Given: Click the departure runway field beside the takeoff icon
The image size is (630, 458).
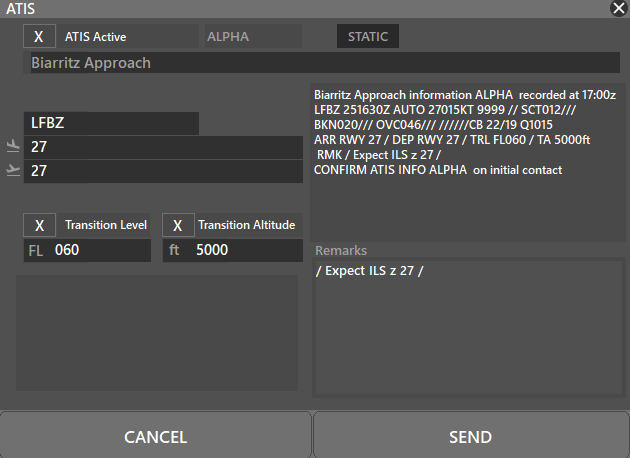Looking at the screenshot, I should [x=163, y=172].
